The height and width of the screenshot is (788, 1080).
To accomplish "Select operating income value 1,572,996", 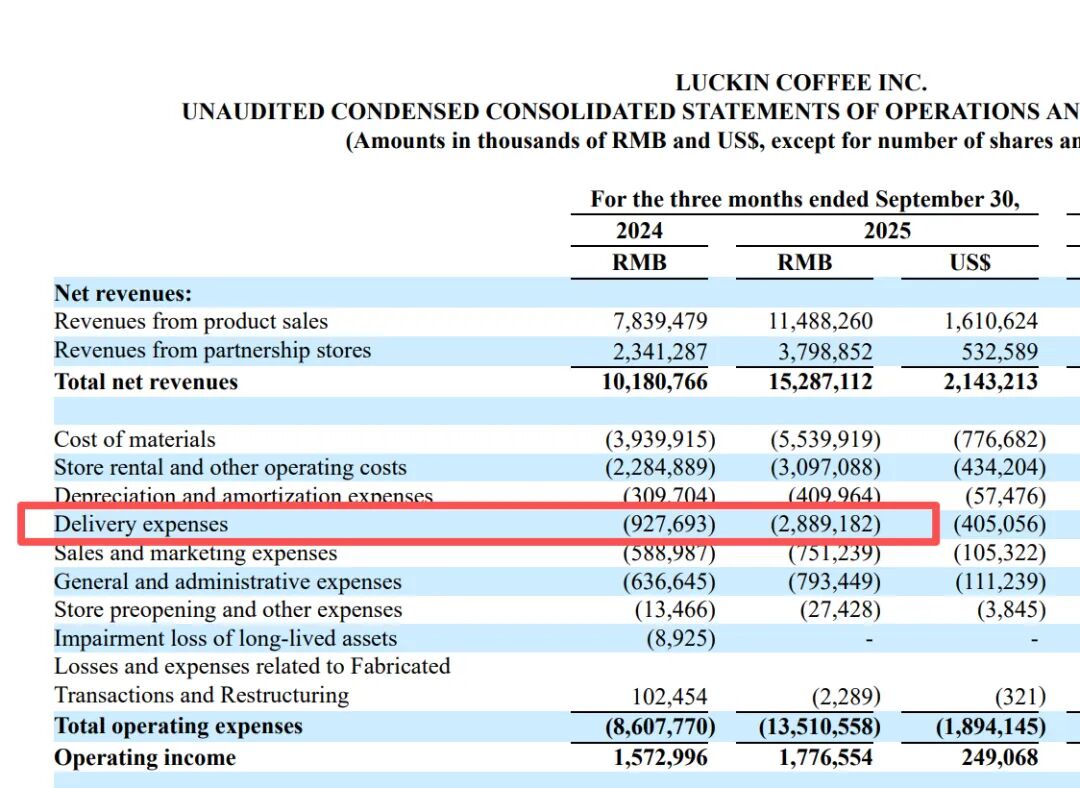I will (661, 758).
